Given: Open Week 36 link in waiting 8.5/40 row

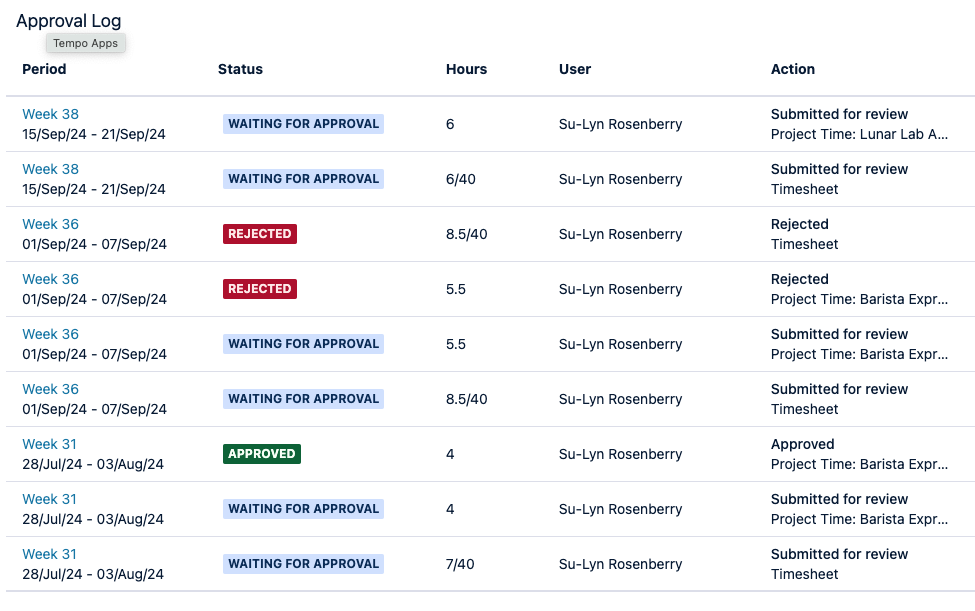Looking at the screenshot, I should tap(50, 389).
